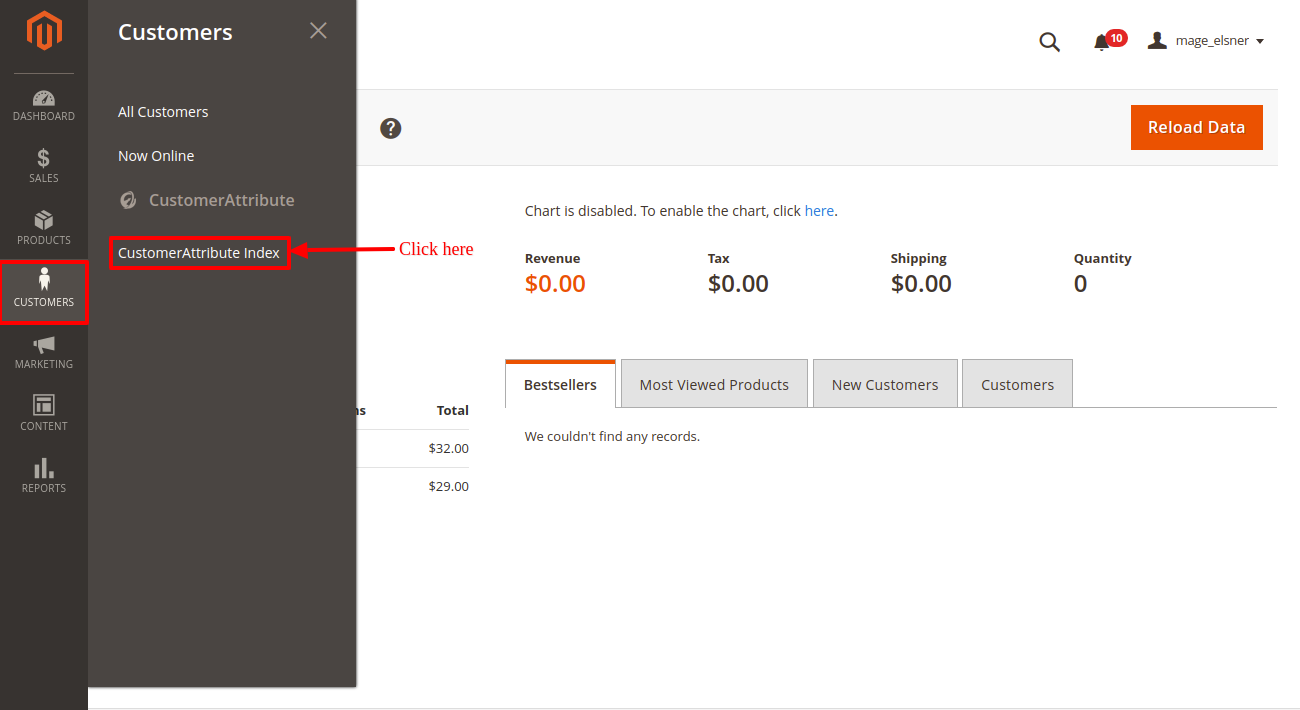This screenshot has width=1300, height=710.
Task: Close the Customers menu panel
Action: pyautogui.click(x=318, y=31)
